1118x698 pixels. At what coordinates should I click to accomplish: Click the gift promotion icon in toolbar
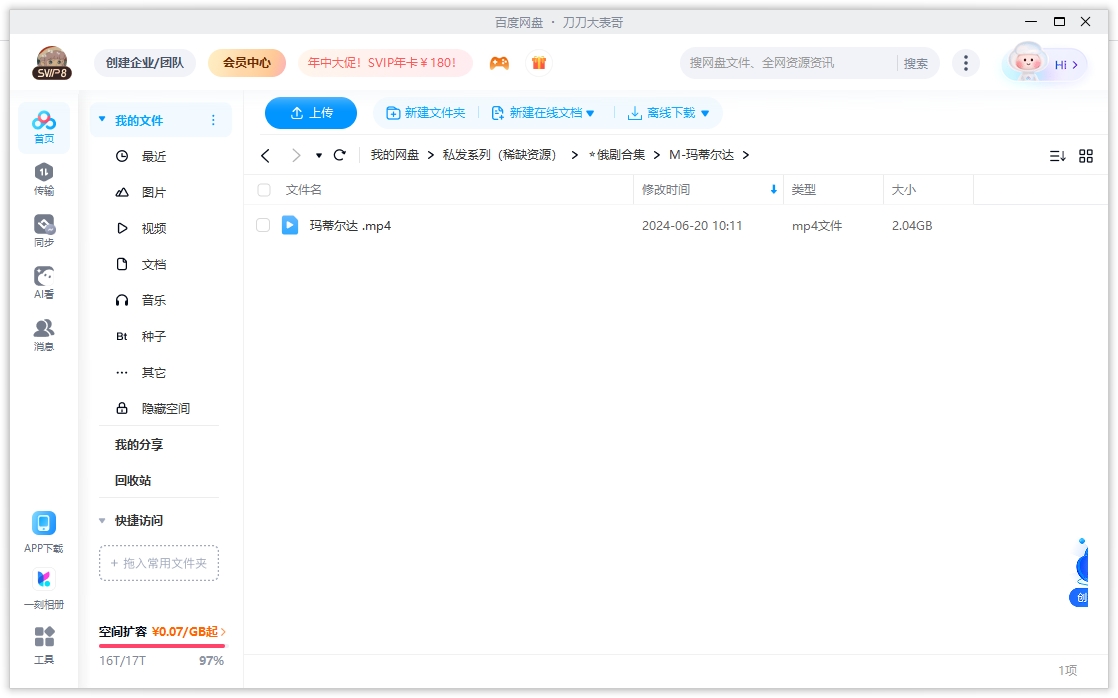tap(538, 62)
